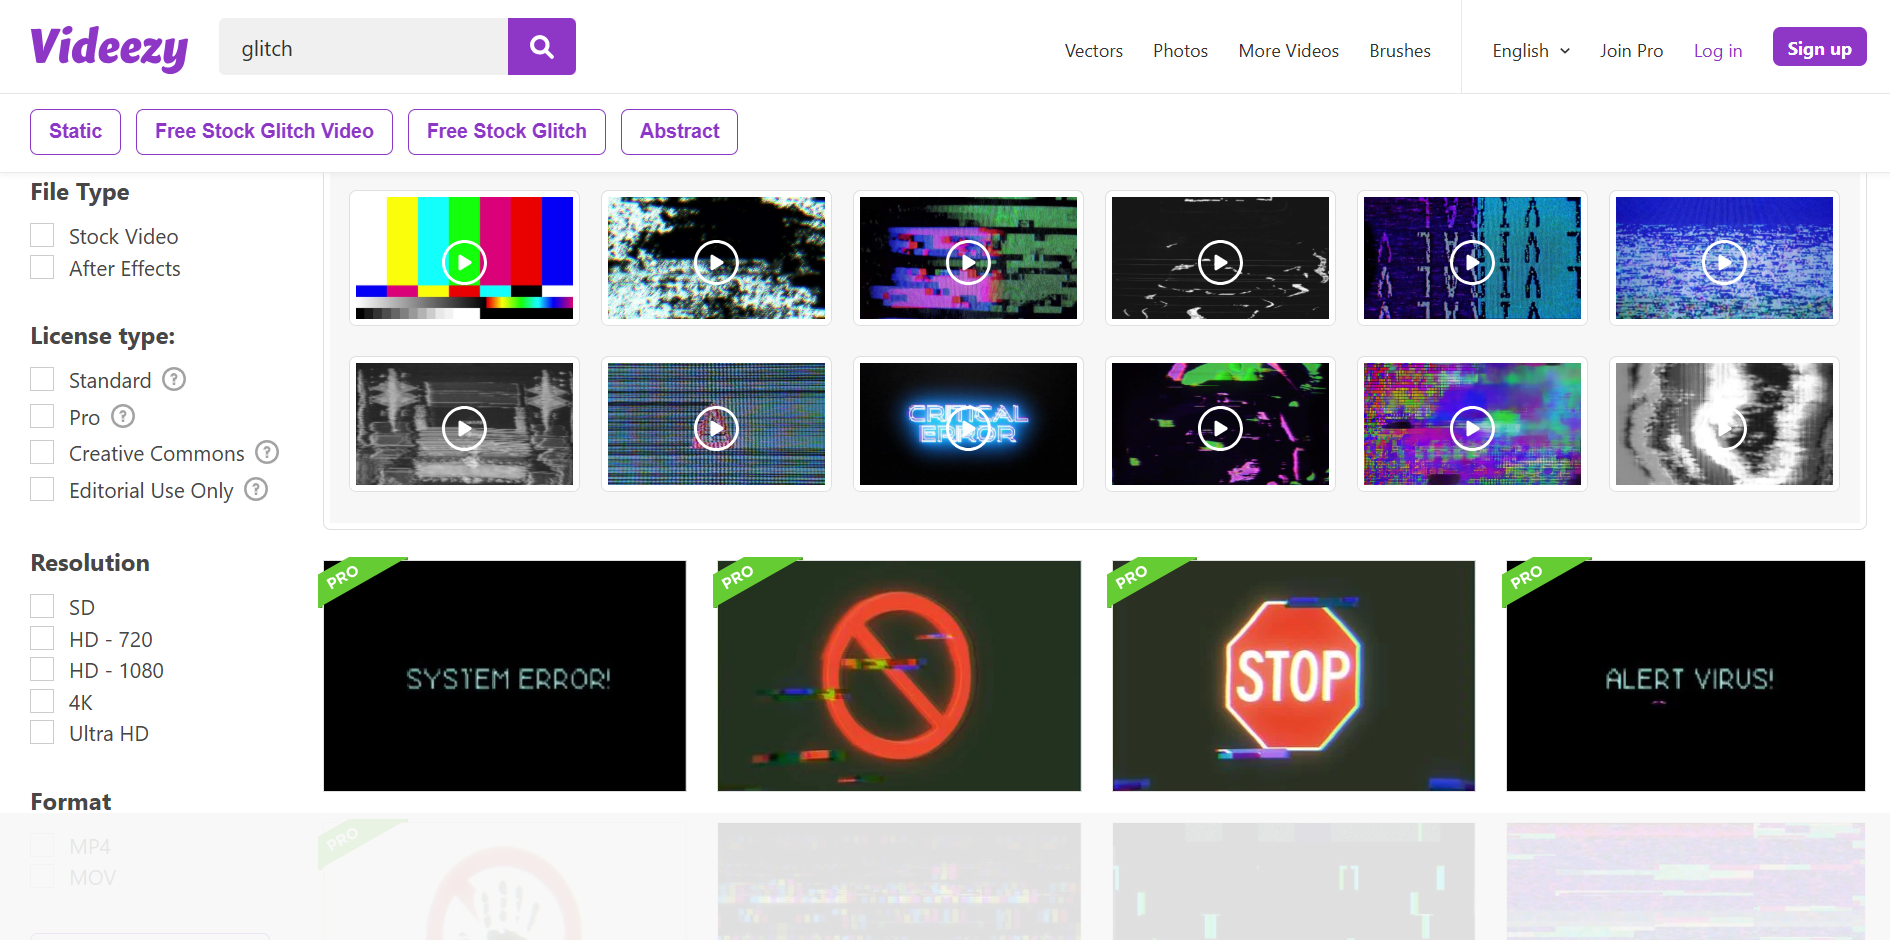Screen dimensions: 1890x940
Task: Check the MP4 format option
Action: tap(42, 844)
